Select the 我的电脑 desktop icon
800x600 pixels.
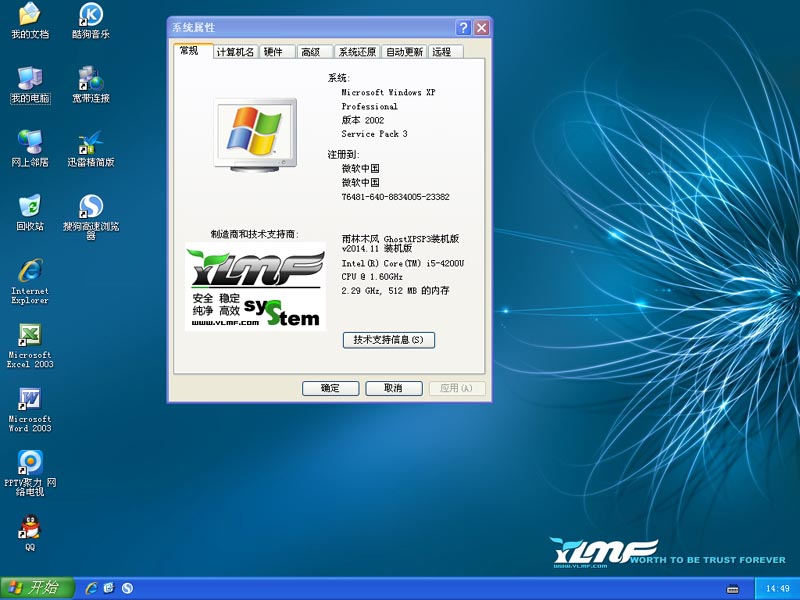pos(30,85)
